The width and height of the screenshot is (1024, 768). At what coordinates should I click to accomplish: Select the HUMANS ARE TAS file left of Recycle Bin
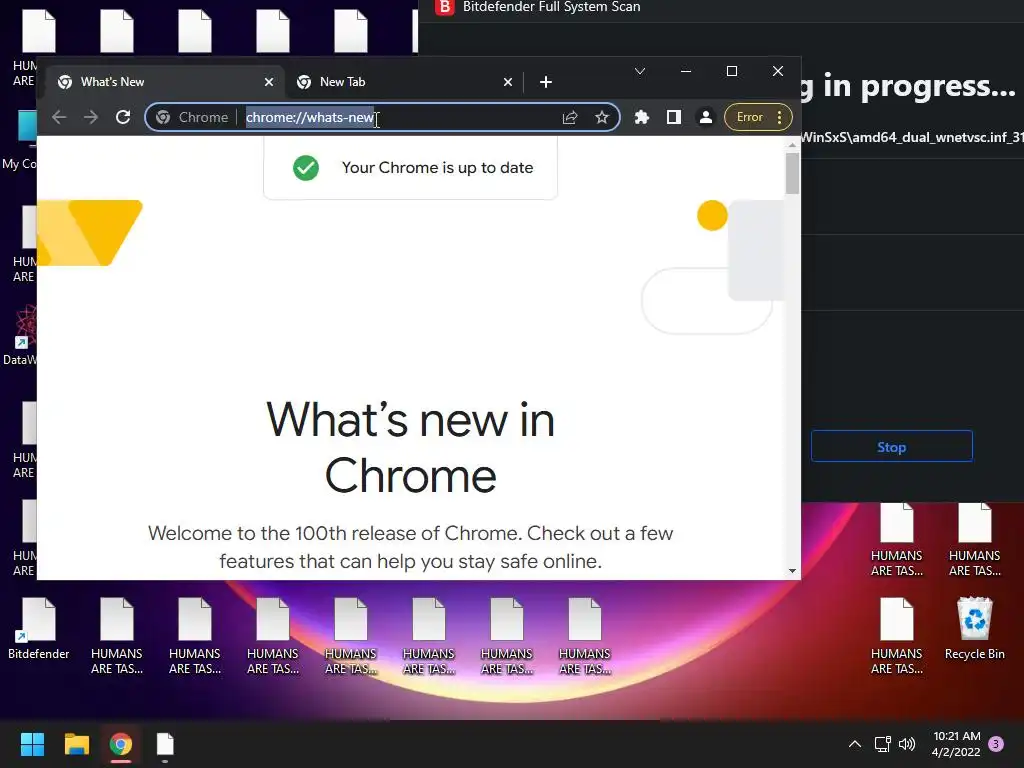(897, 636)
